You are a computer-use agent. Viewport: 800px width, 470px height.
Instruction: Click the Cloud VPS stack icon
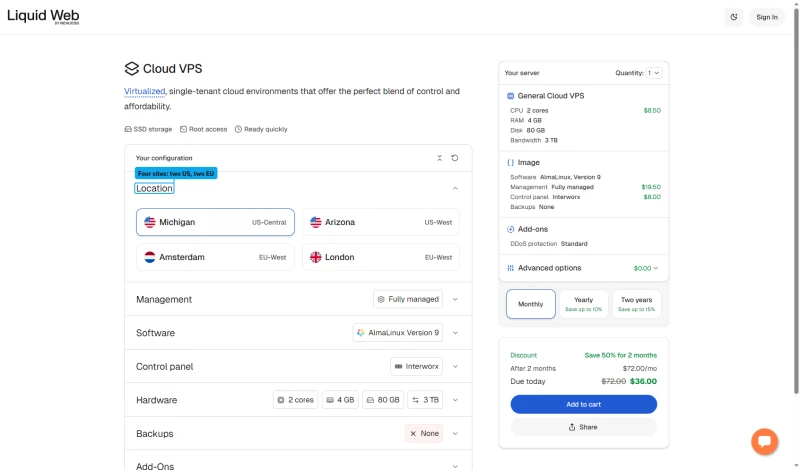[132, 69]
